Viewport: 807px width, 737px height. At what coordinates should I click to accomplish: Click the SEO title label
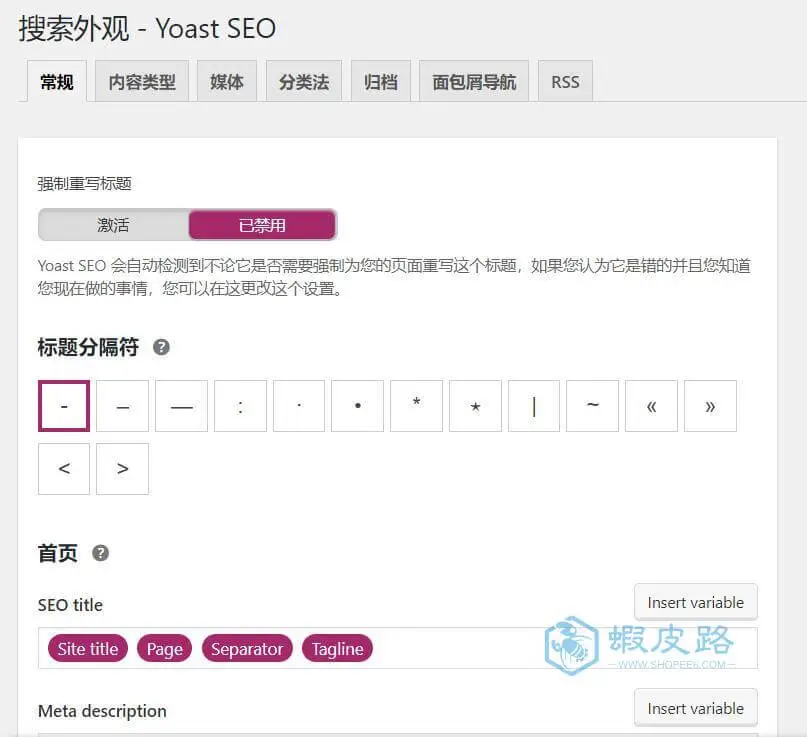70,605
